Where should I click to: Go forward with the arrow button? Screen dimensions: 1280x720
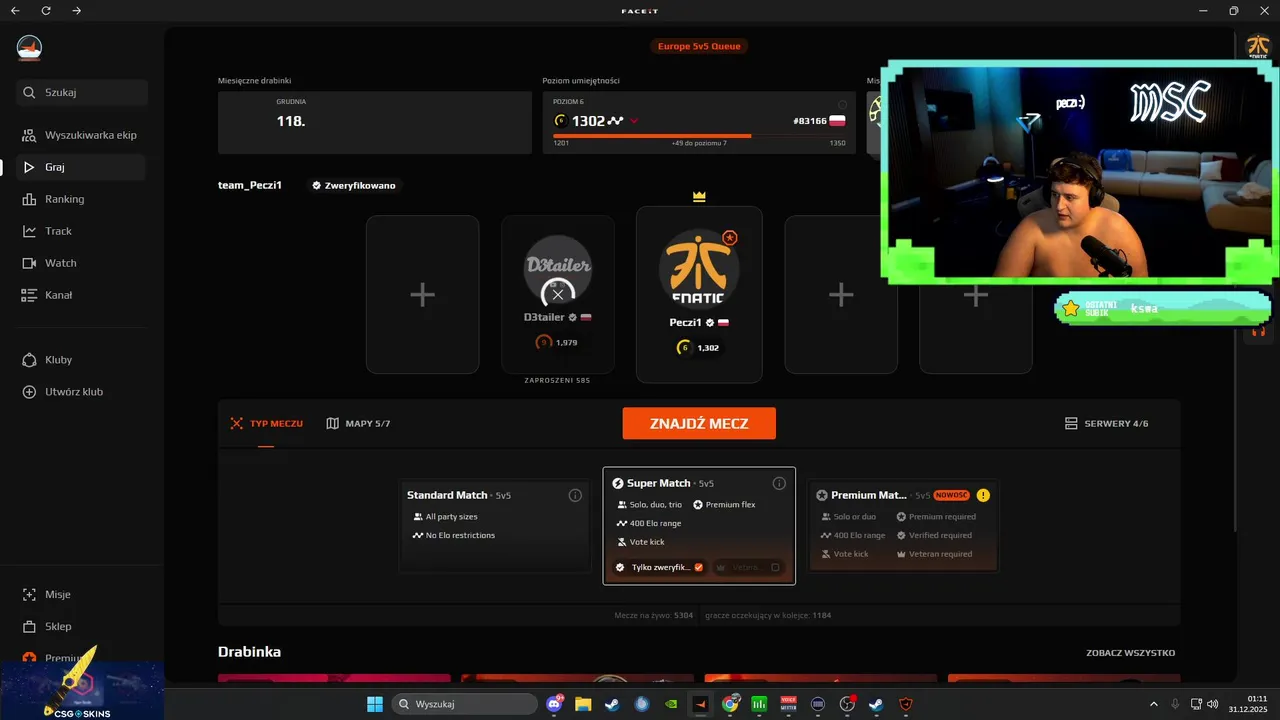tap(77, 10)
